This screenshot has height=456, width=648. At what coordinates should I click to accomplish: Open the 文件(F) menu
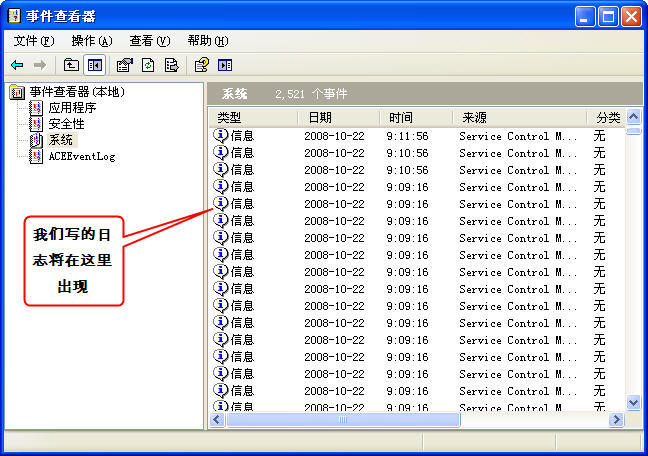tap(34, 41)
